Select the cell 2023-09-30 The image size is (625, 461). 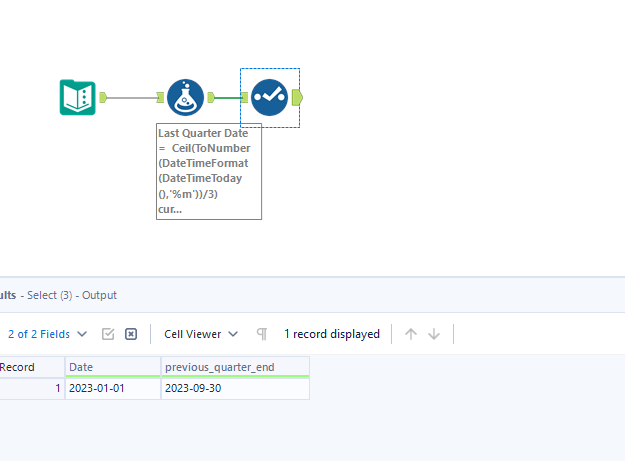(235, 388)
